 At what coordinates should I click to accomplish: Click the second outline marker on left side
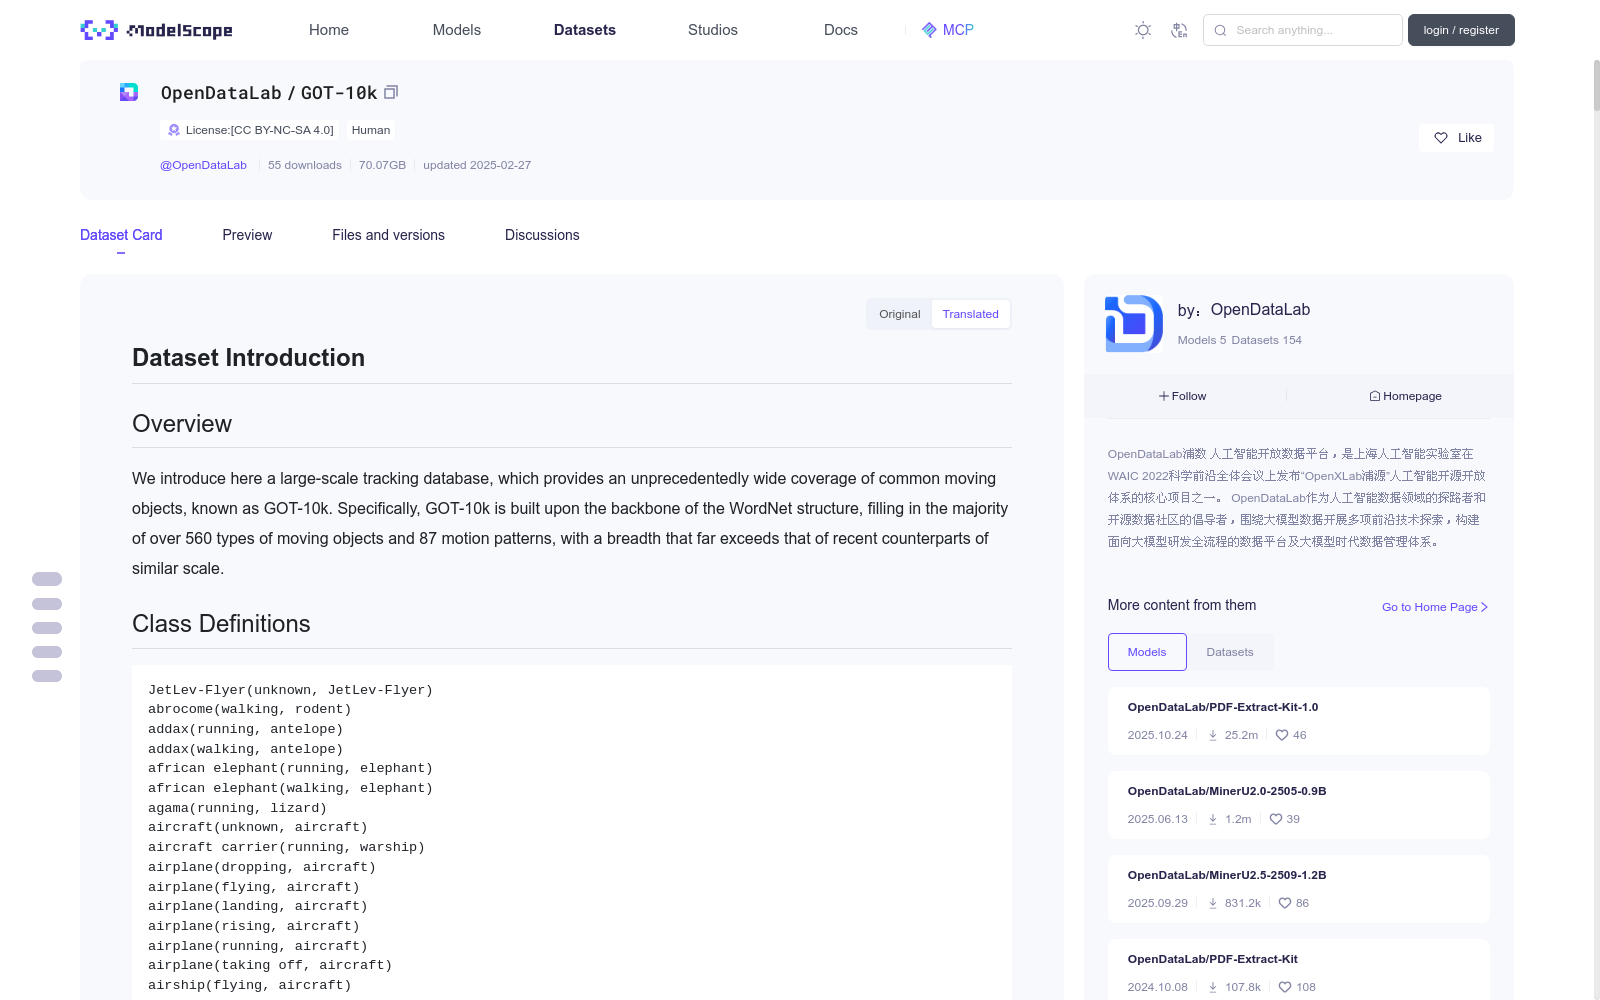(x=47, y=604)
